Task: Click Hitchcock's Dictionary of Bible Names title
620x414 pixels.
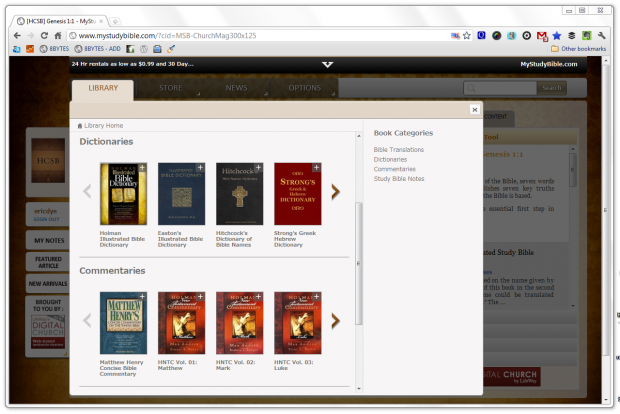Action: pyautogui.click(x=234, y=239)
